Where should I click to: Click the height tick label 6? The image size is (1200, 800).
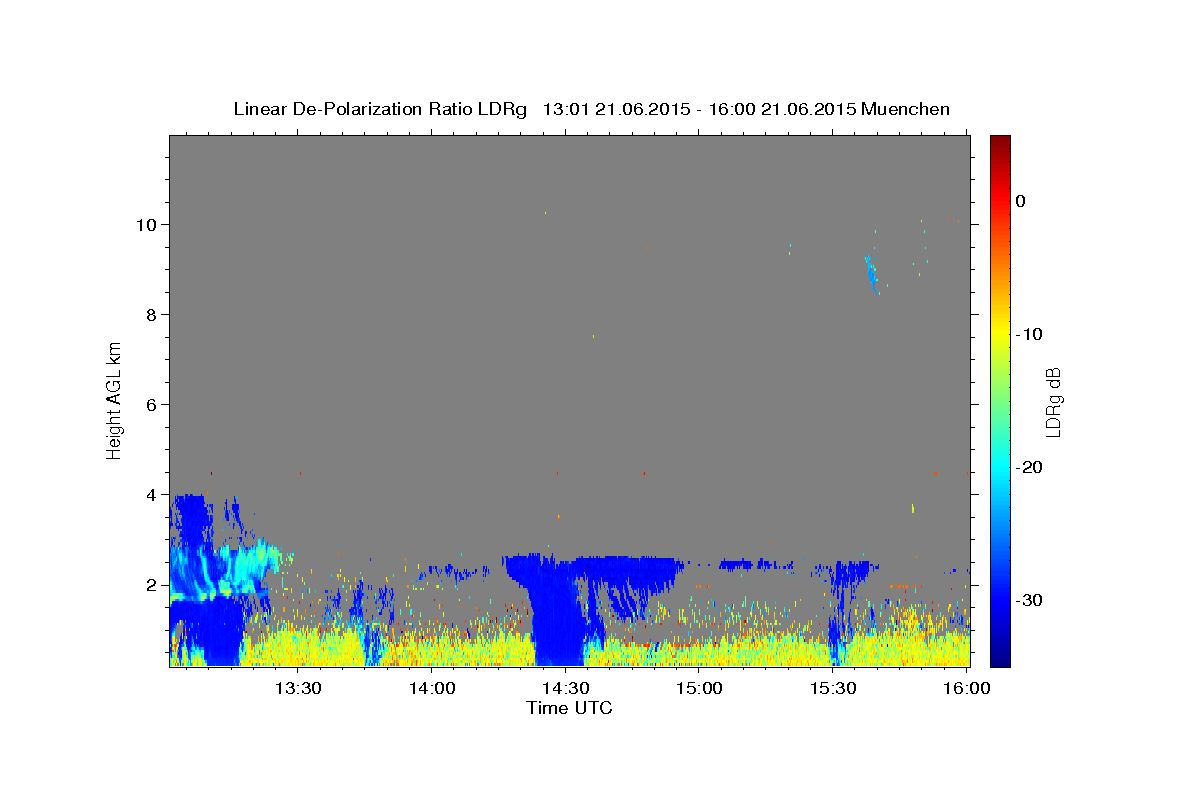coord(151,404)
